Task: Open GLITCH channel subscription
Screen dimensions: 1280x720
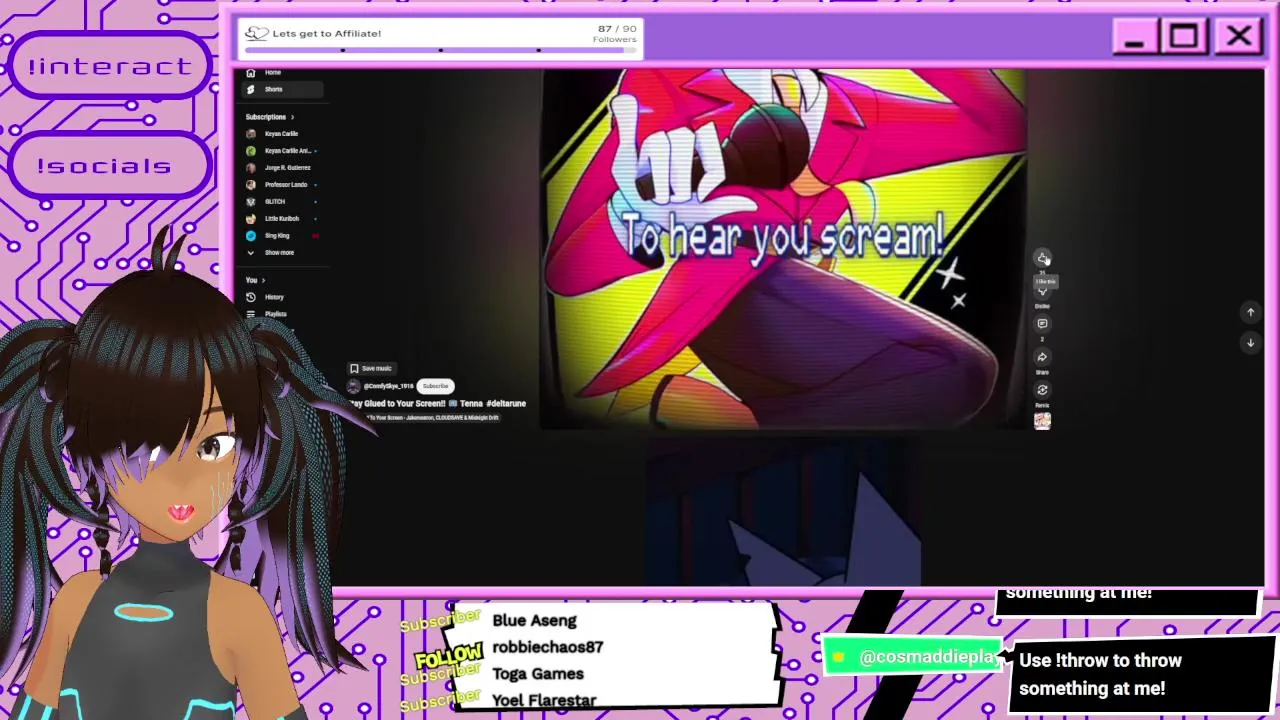Action: pyautogui.click(x=283, y=202)
